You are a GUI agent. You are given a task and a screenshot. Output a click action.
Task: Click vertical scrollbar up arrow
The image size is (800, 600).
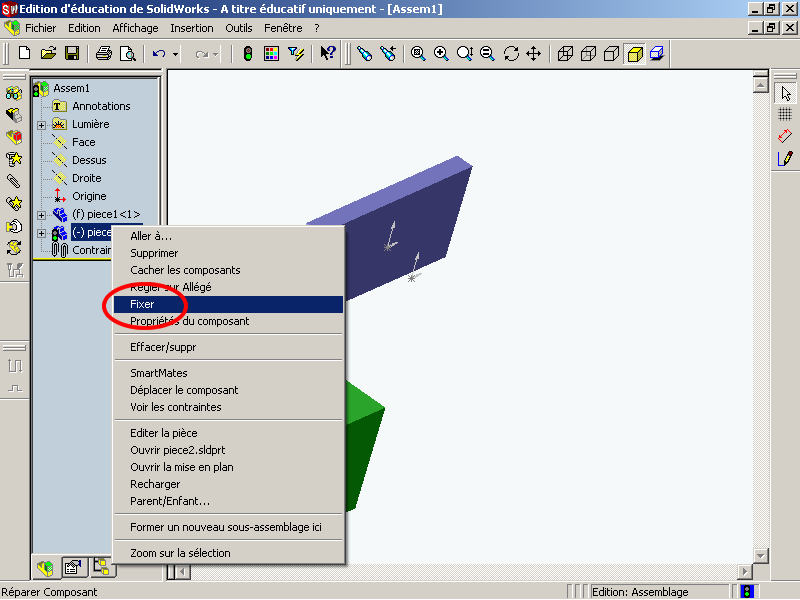click(x=760, y=85)
